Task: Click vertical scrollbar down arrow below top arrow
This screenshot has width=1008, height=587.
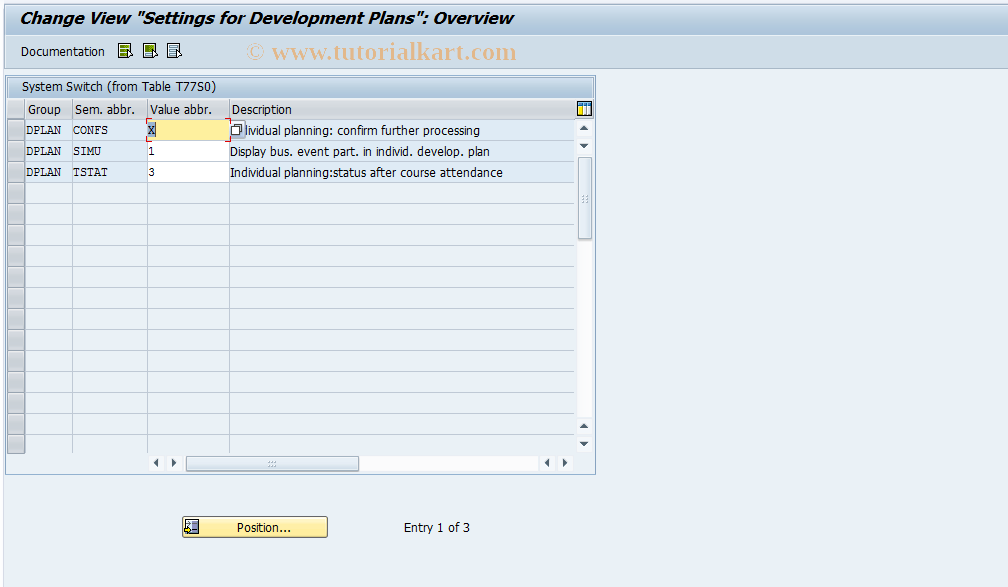Action: tap(584, 146)
